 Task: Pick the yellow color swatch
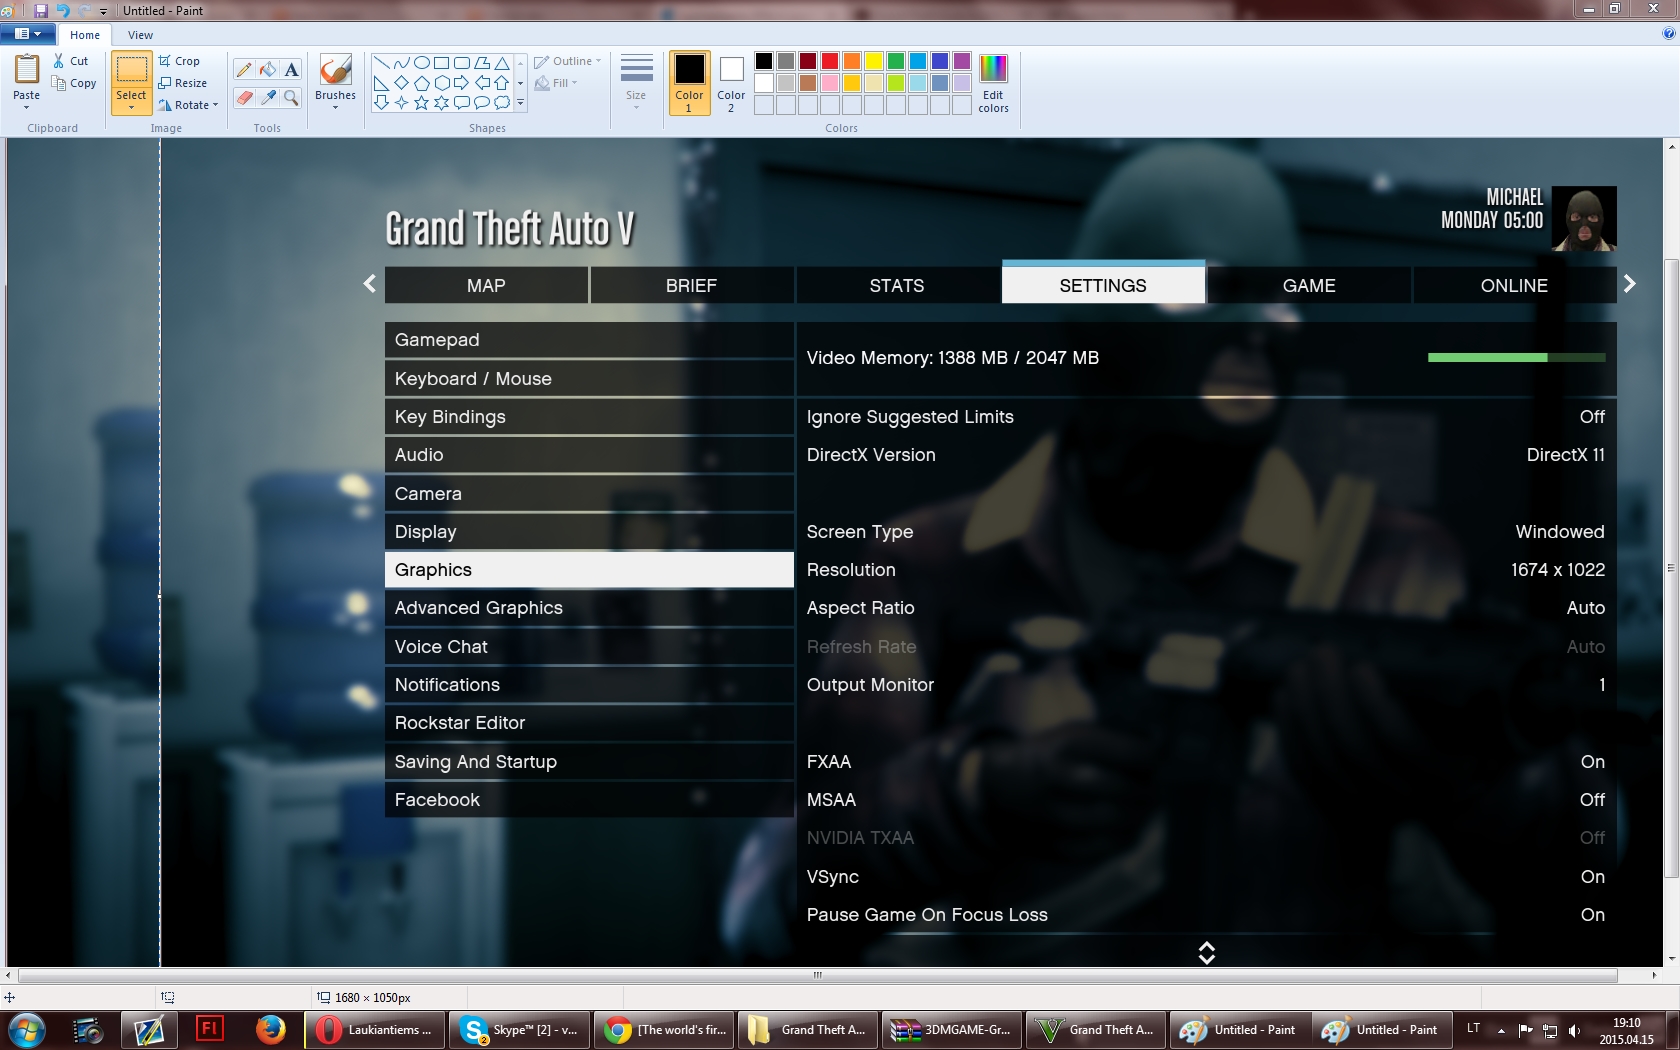(874, 62)
